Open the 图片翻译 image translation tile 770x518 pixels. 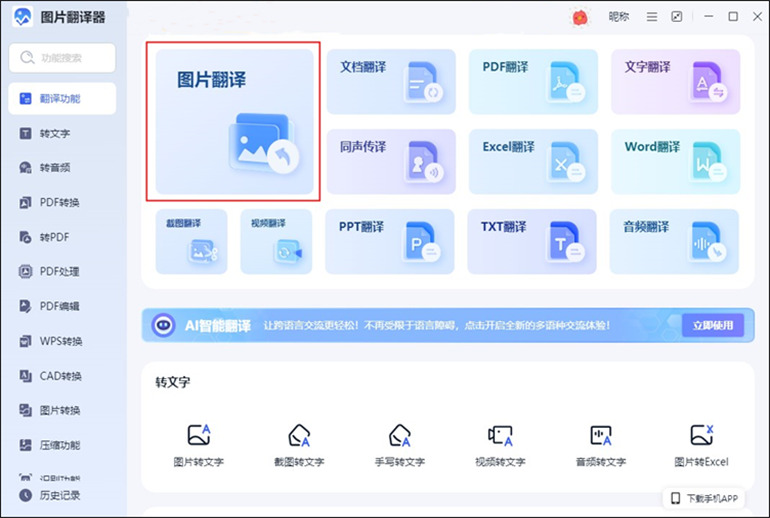pos(235,120)
